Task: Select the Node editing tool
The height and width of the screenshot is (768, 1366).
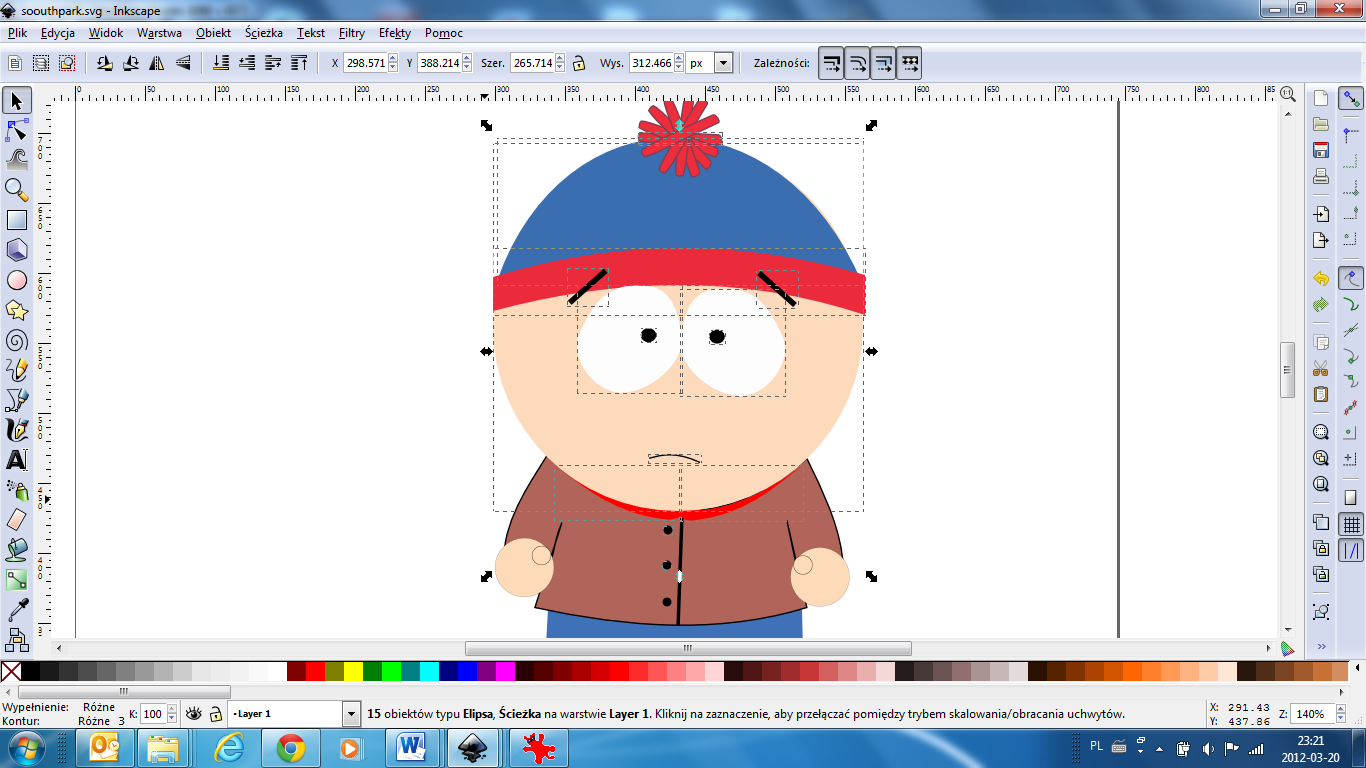Action: pos(17,130)
